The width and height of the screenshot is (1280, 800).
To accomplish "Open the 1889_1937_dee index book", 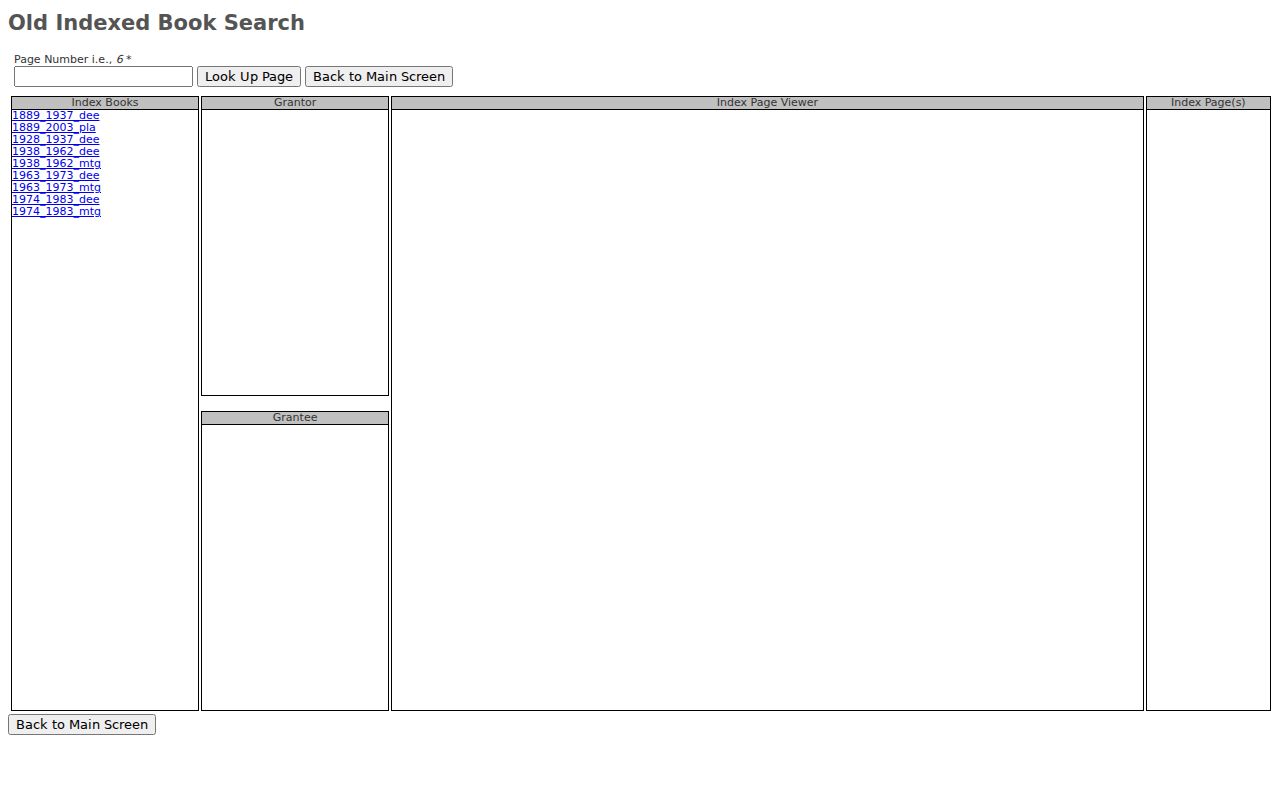I will click(56, 115).
